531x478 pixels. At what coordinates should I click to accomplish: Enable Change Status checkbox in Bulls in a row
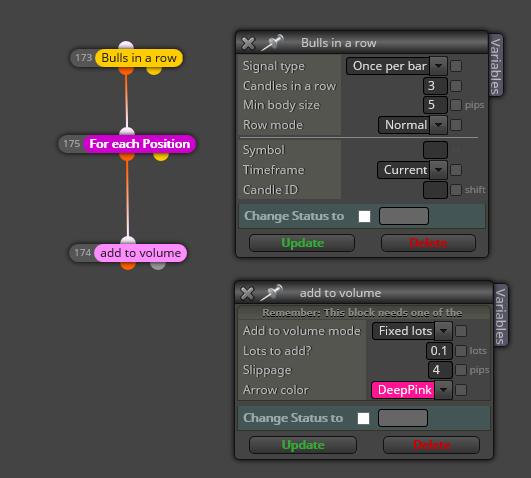point(364,216)
